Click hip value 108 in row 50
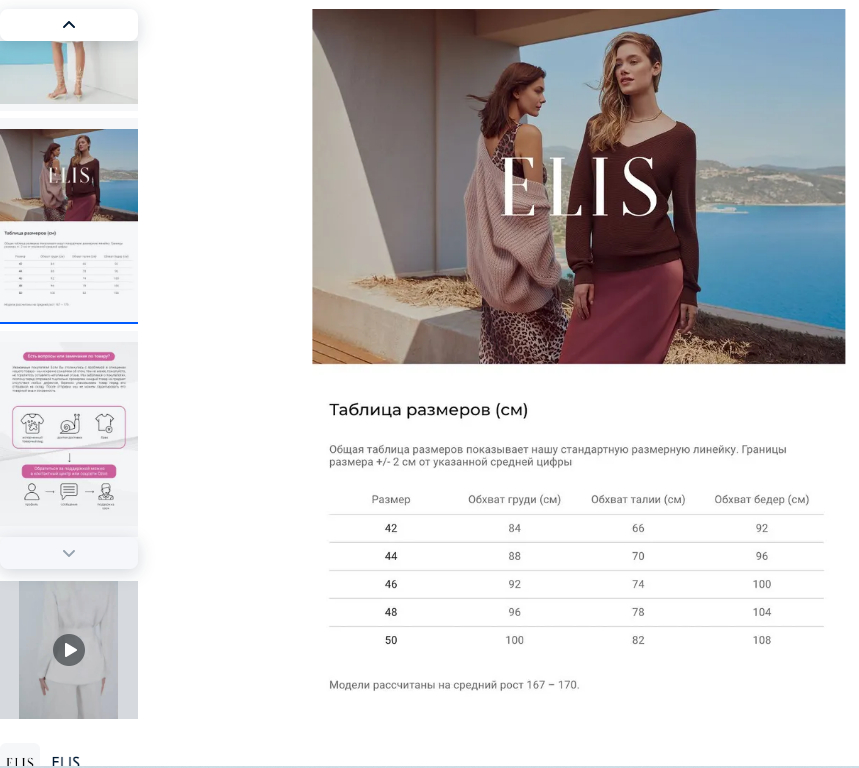 click(x=761, y=640)
